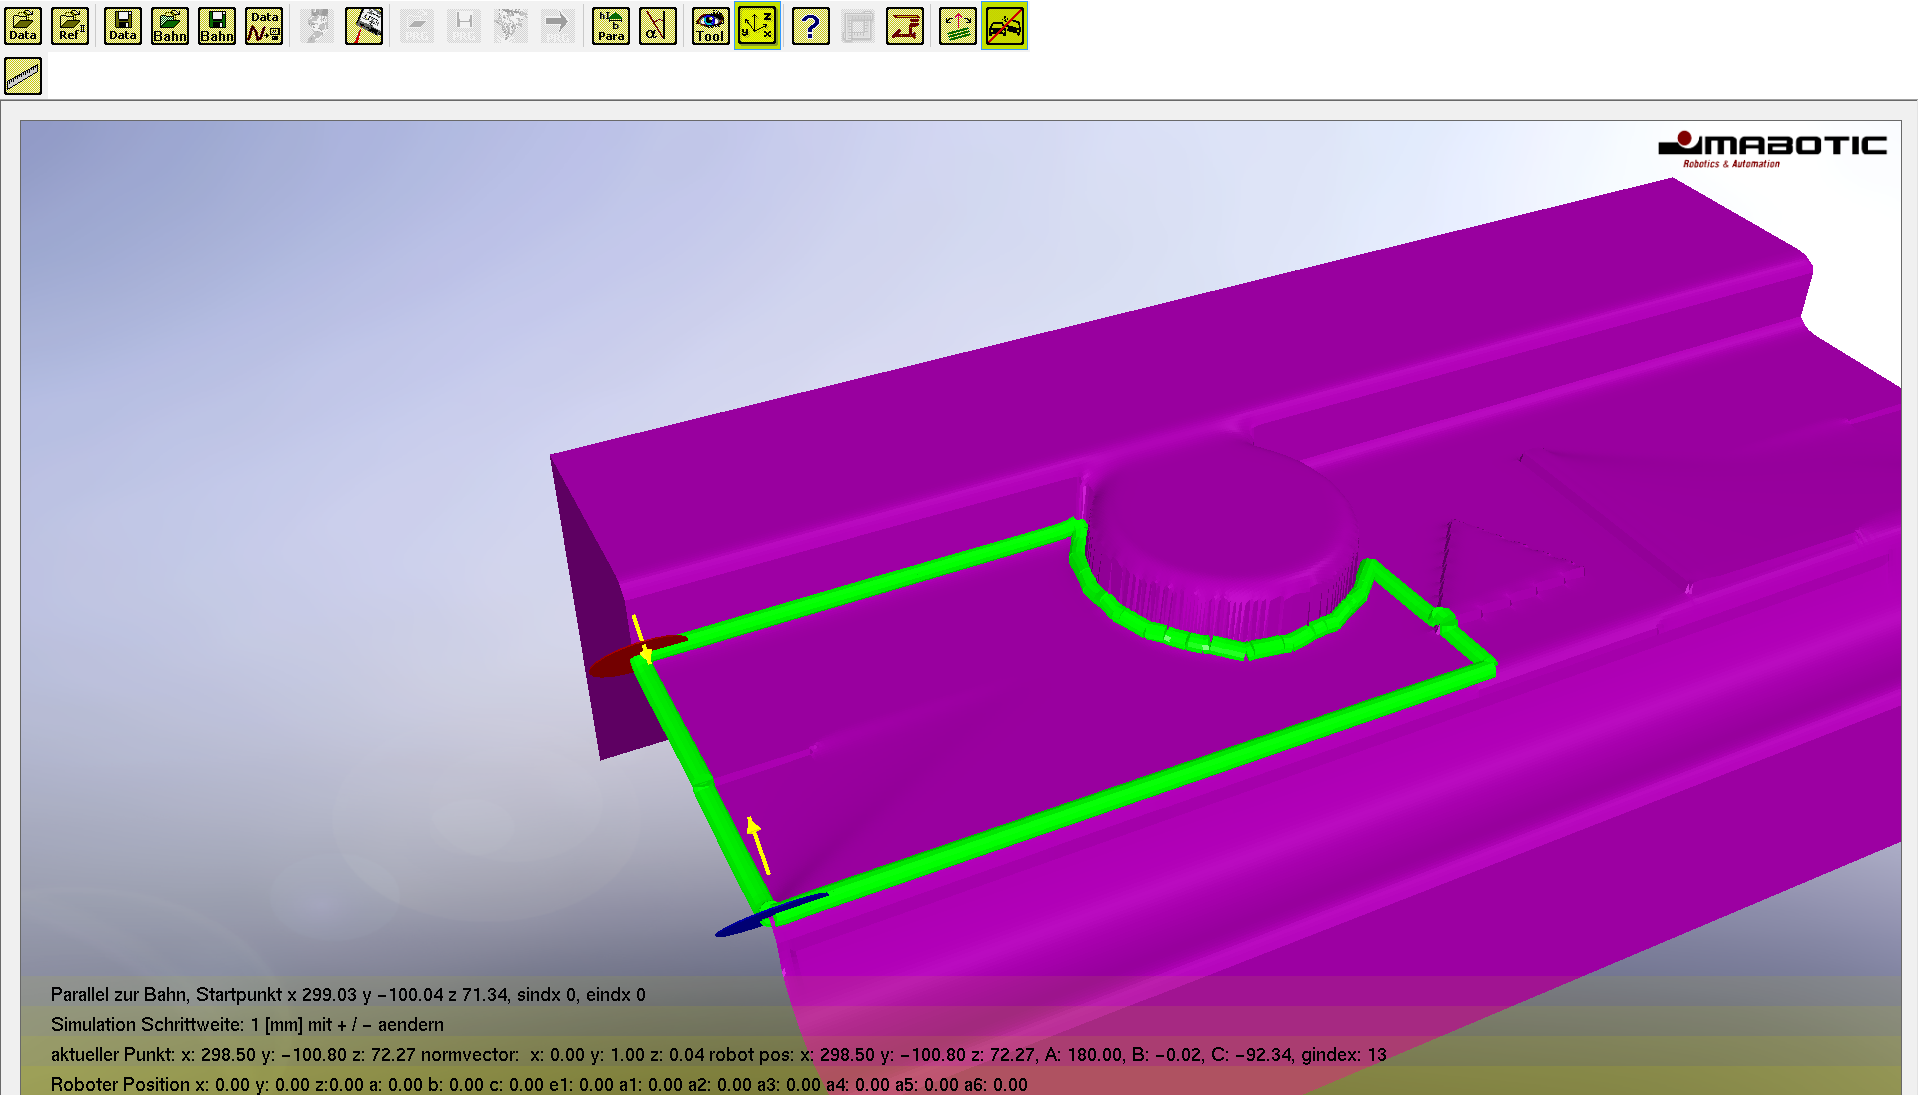
Task: Click the open Data folder icon
Action: click(23, 26)
